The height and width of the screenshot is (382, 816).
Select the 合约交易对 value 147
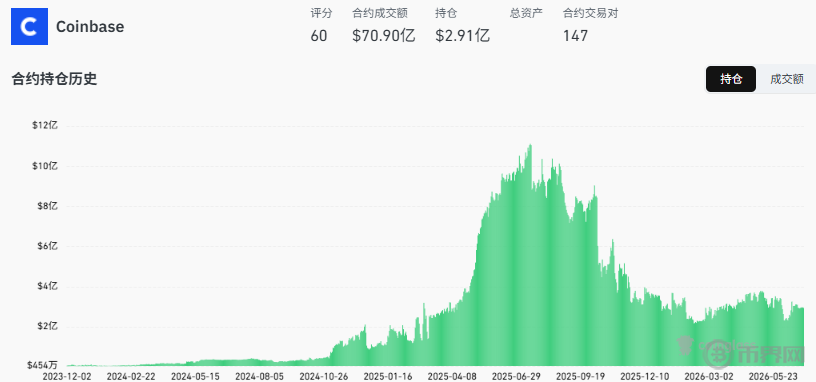576,36
